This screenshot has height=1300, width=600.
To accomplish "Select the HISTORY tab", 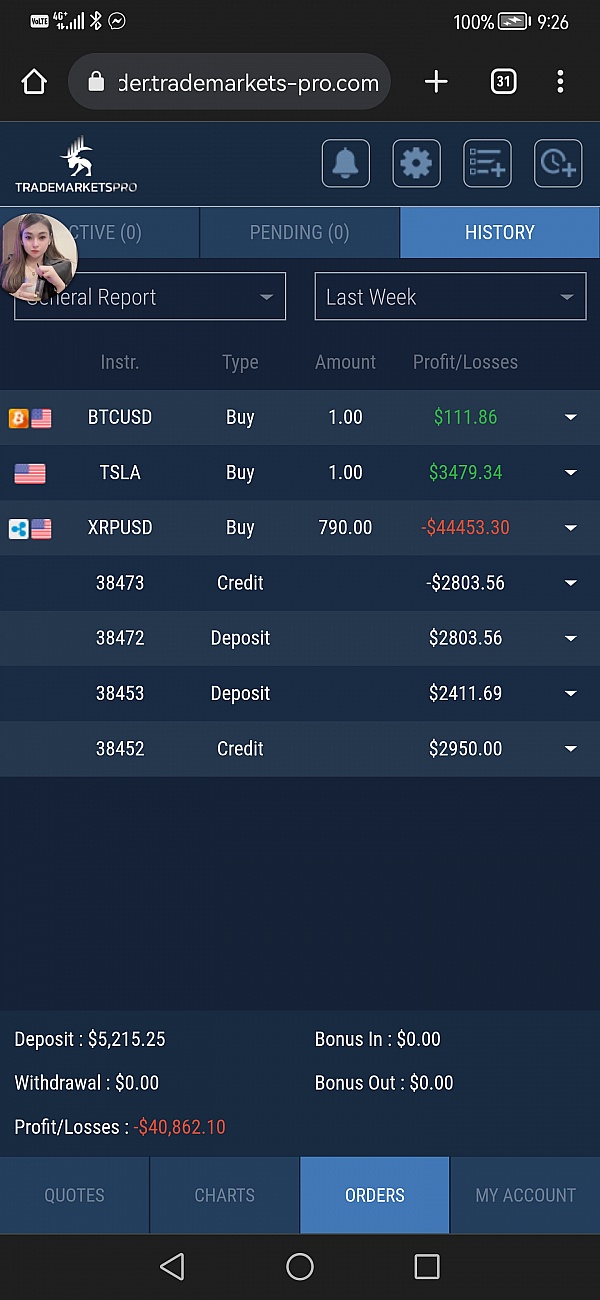I will (500, 232).
